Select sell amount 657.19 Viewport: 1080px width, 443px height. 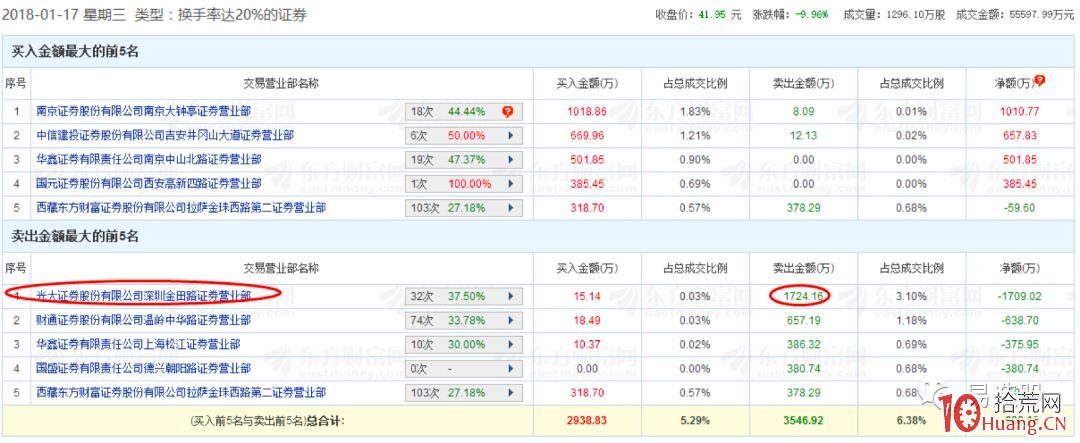click(803, 320)
